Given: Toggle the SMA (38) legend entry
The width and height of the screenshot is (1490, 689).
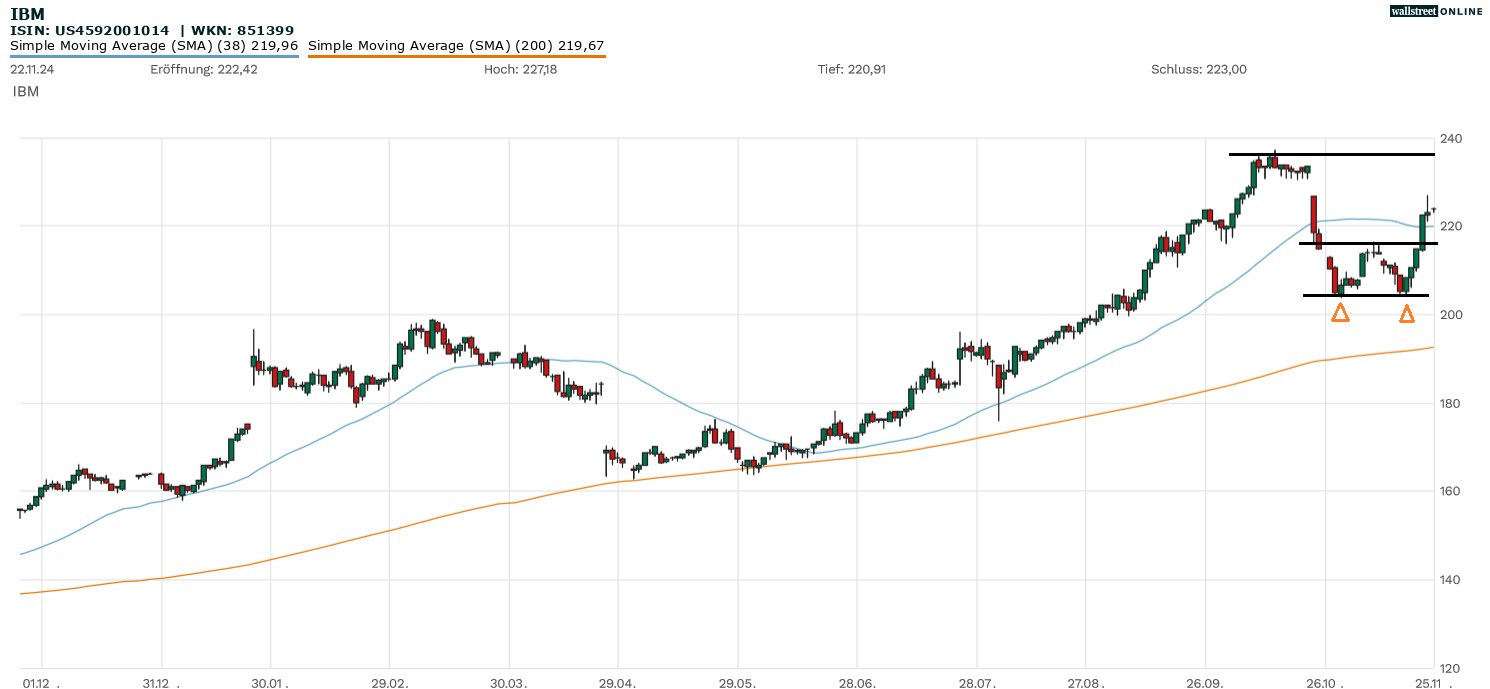Looking at the screenshot, I should (x=154, y=45).
